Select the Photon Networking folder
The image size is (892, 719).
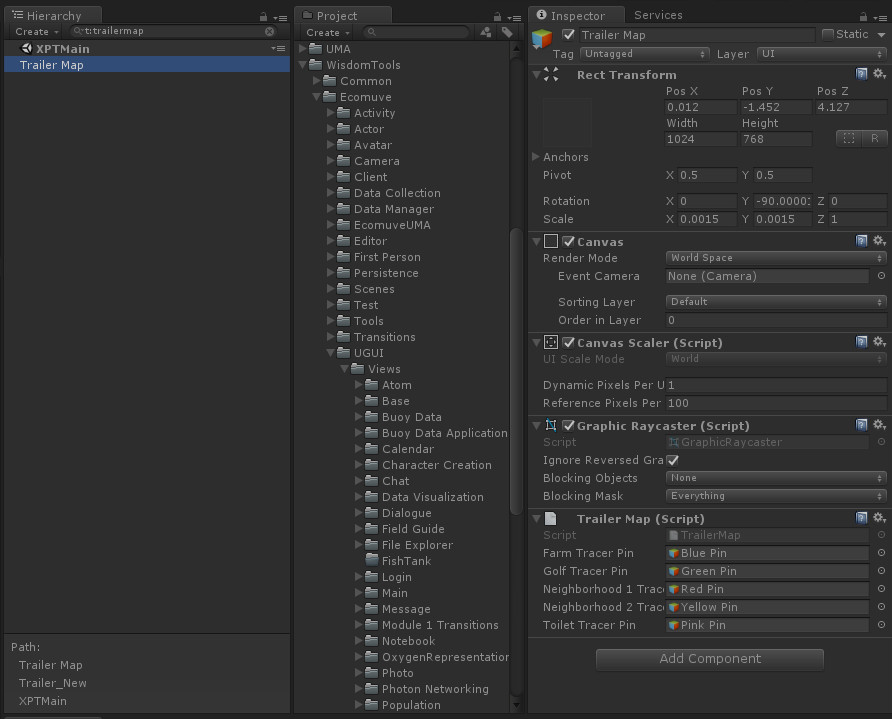click(435, 689)
